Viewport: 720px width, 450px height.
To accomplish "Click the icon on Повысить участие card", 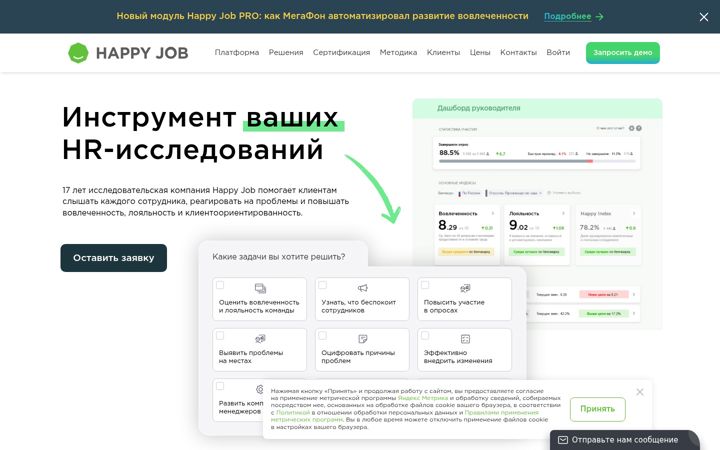I will [x=465, y=288].
